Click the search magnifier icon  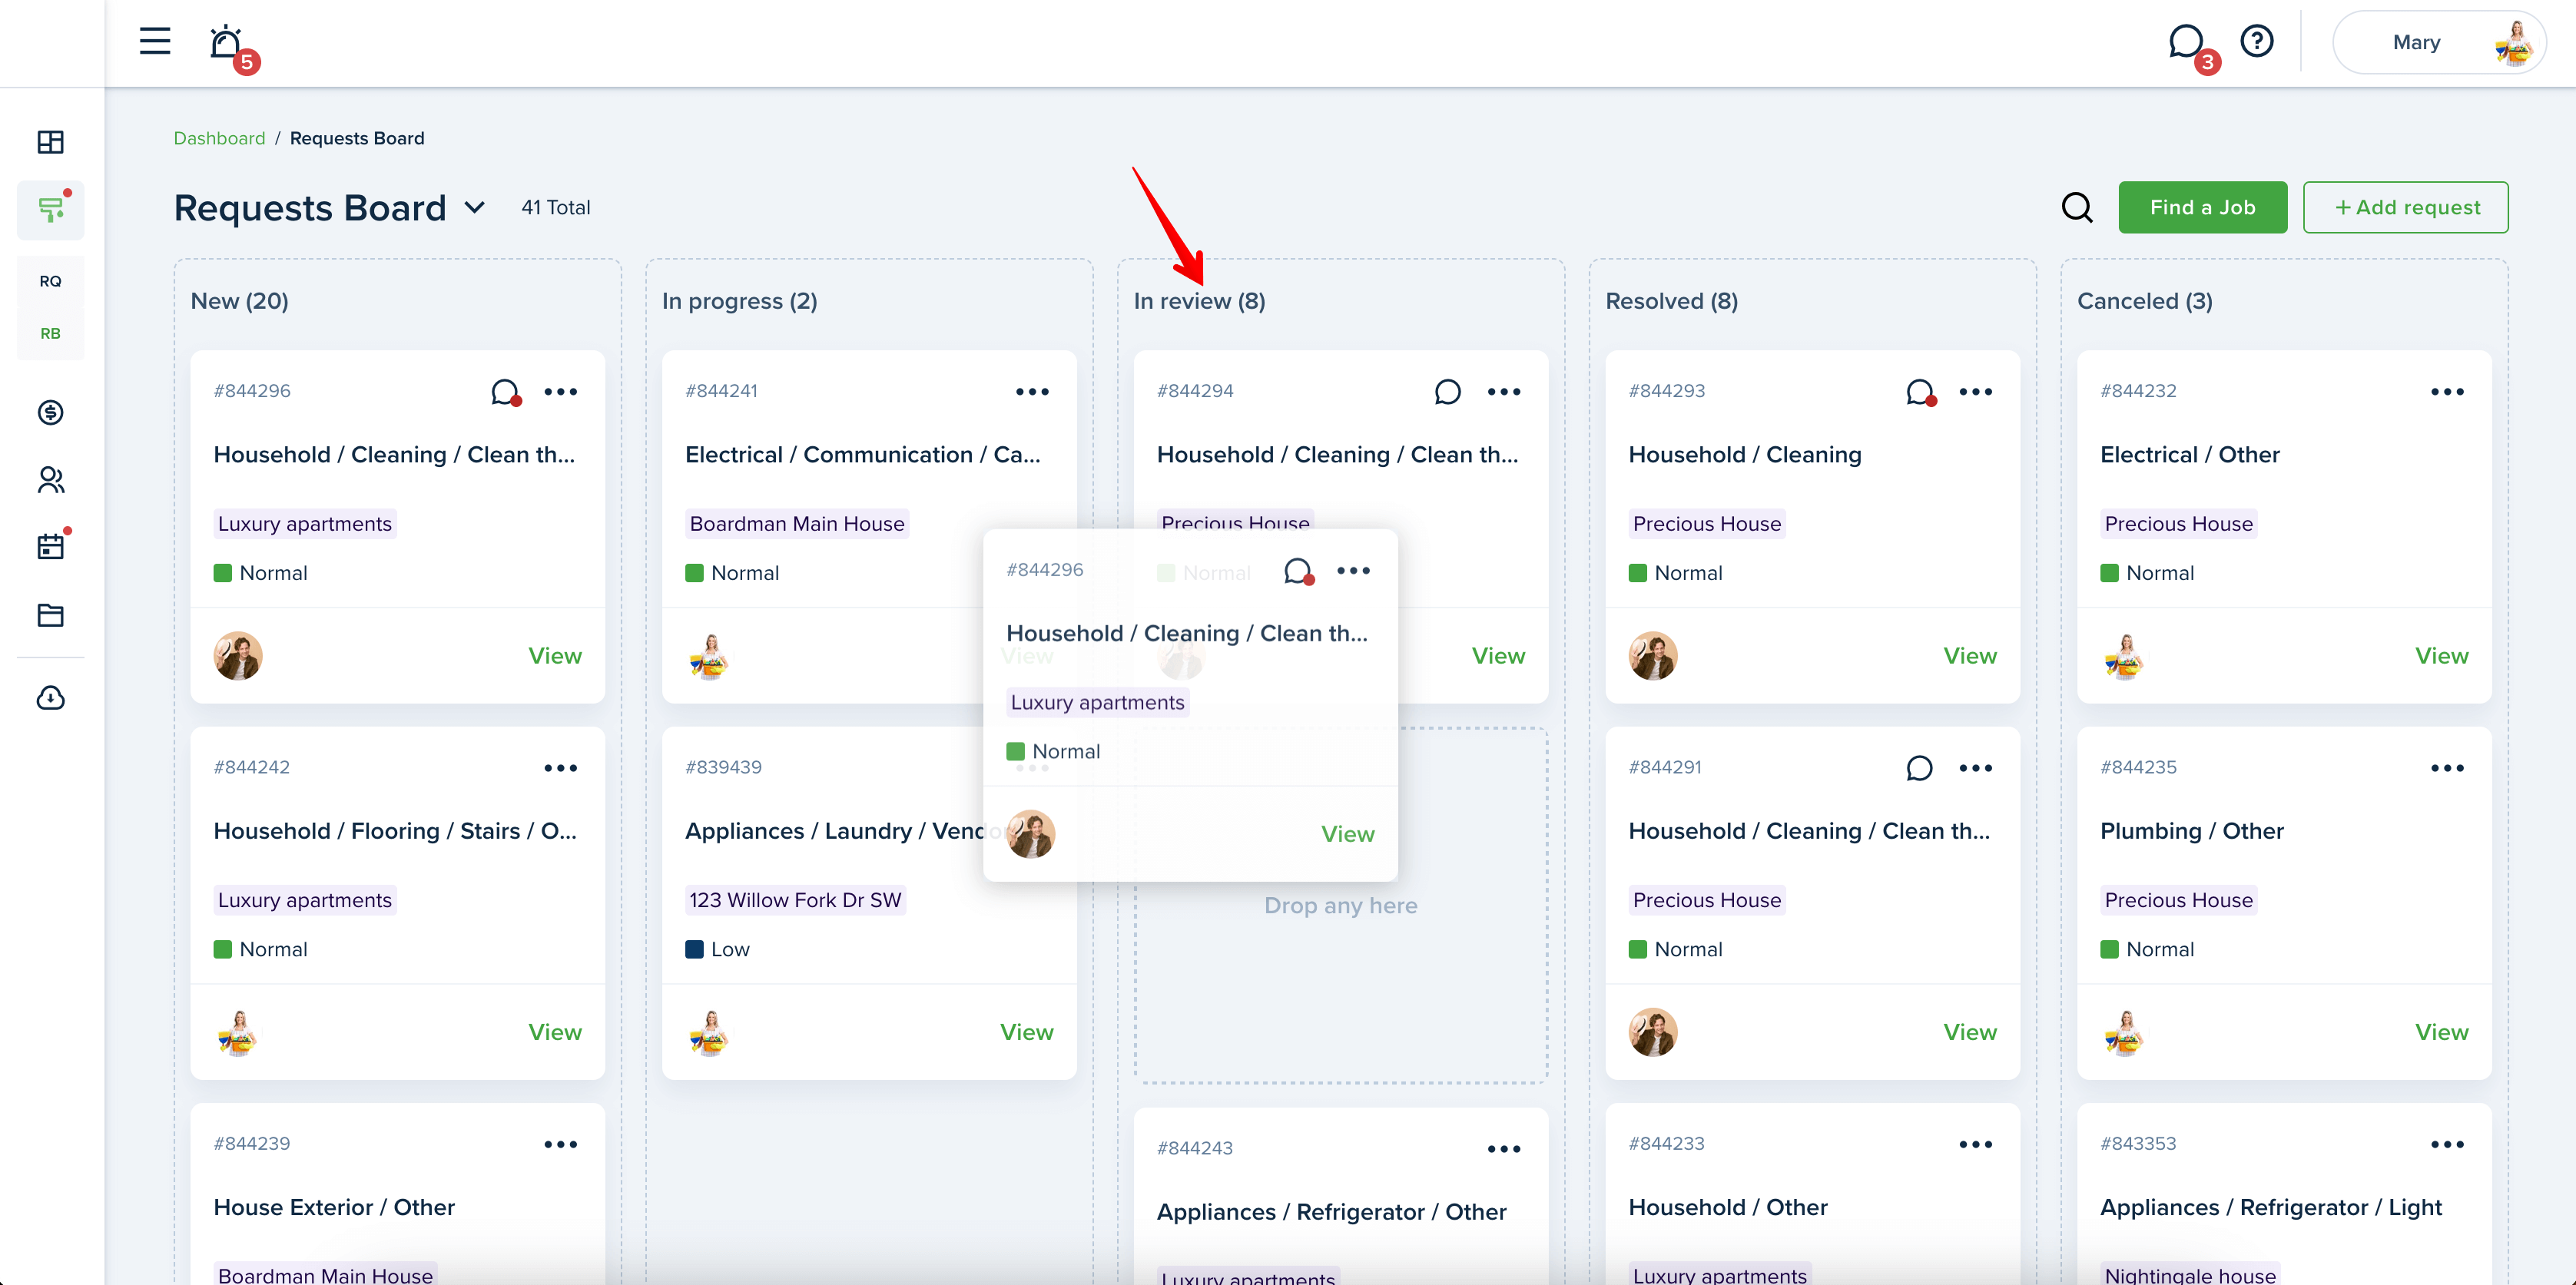pos(2077,207)
